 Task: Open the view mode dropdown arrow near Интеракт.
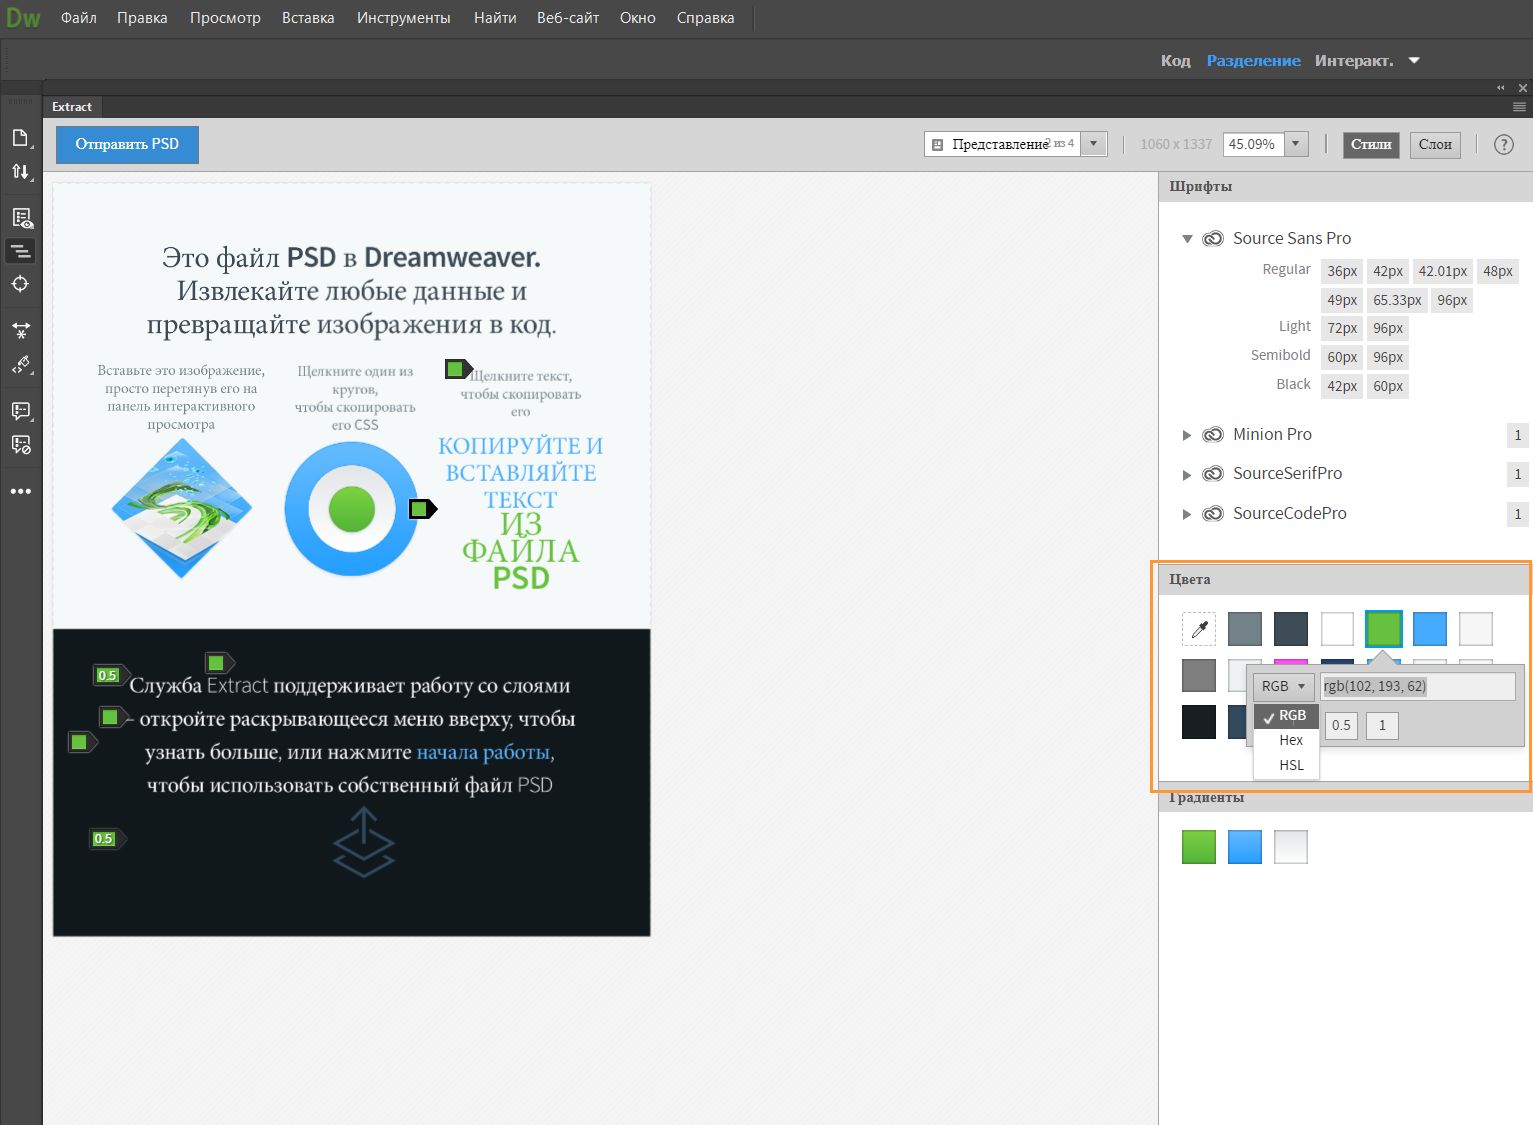click(x=1414, y=61)
